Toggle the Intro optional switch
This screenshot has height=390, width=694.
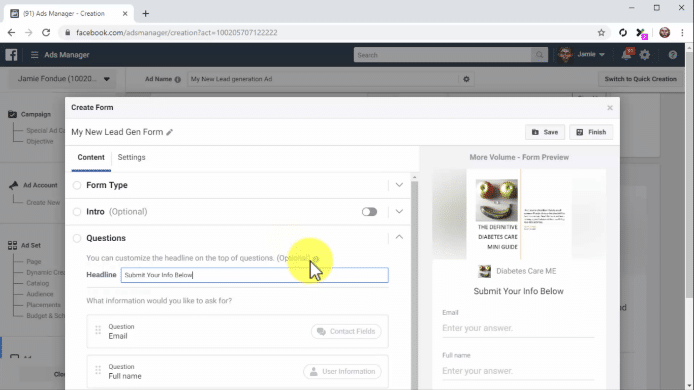tap(369, 212)
